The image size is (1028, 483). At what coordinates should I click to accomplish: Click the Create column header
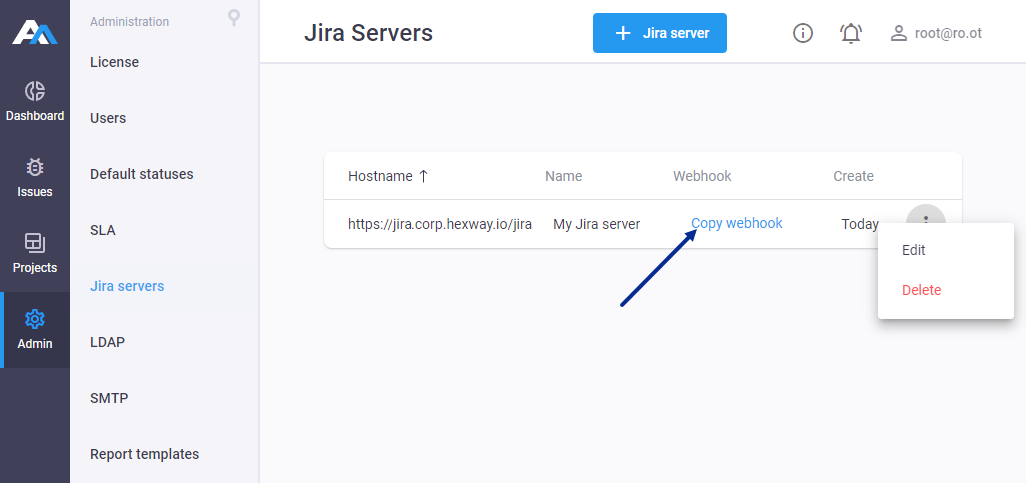click(853, 176)
